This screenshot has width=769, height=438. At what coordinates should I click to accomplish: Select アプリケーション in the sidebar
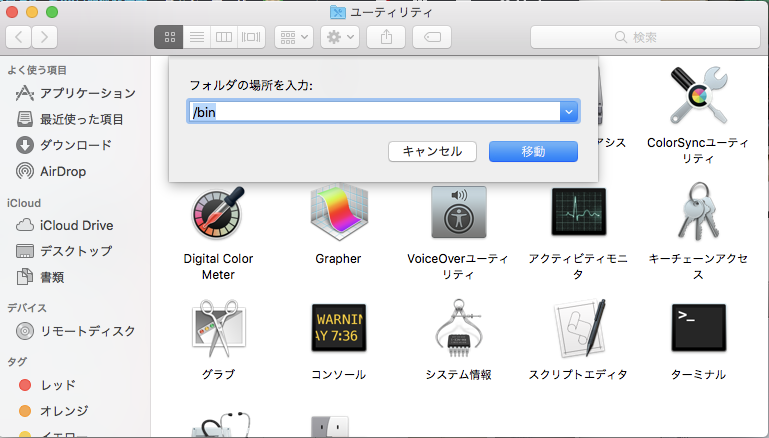point(76,93)
